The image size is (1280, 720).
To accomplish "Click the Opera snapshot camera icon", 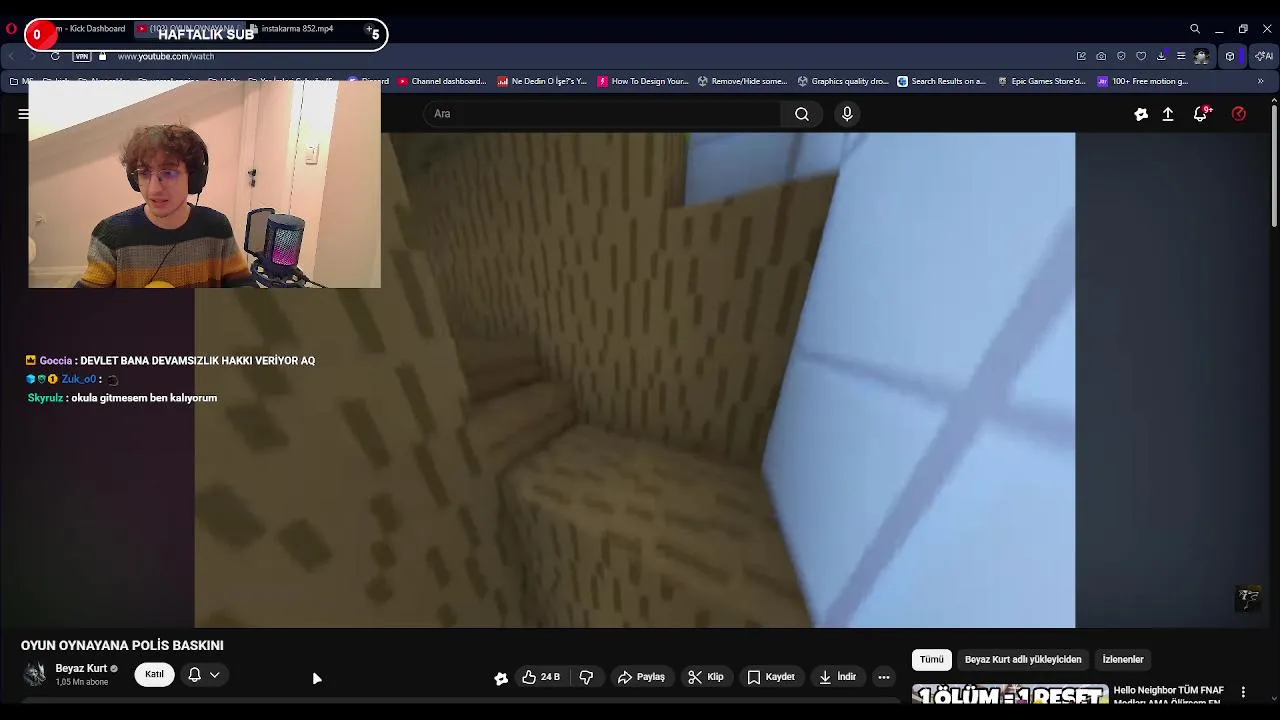I will [1101, 56].
